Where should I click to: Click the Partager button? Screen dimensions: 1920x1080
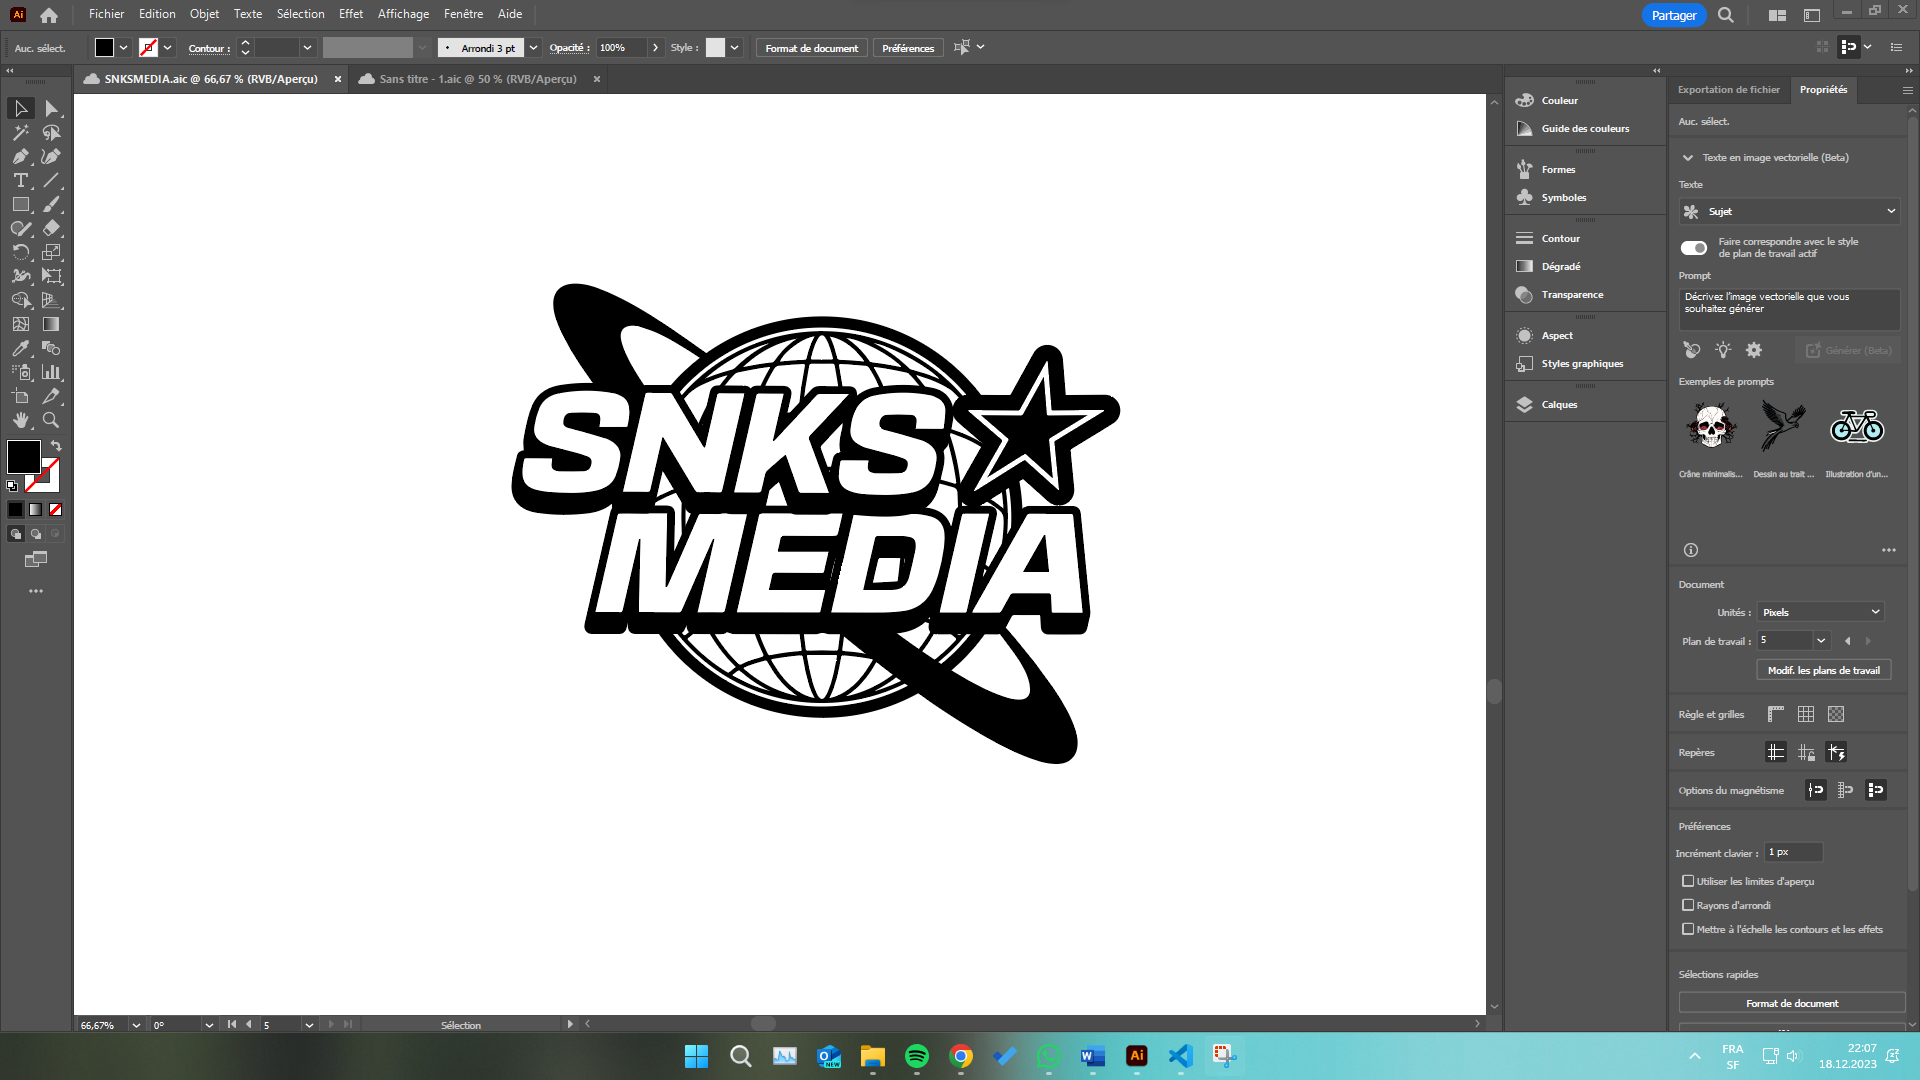1674,15
